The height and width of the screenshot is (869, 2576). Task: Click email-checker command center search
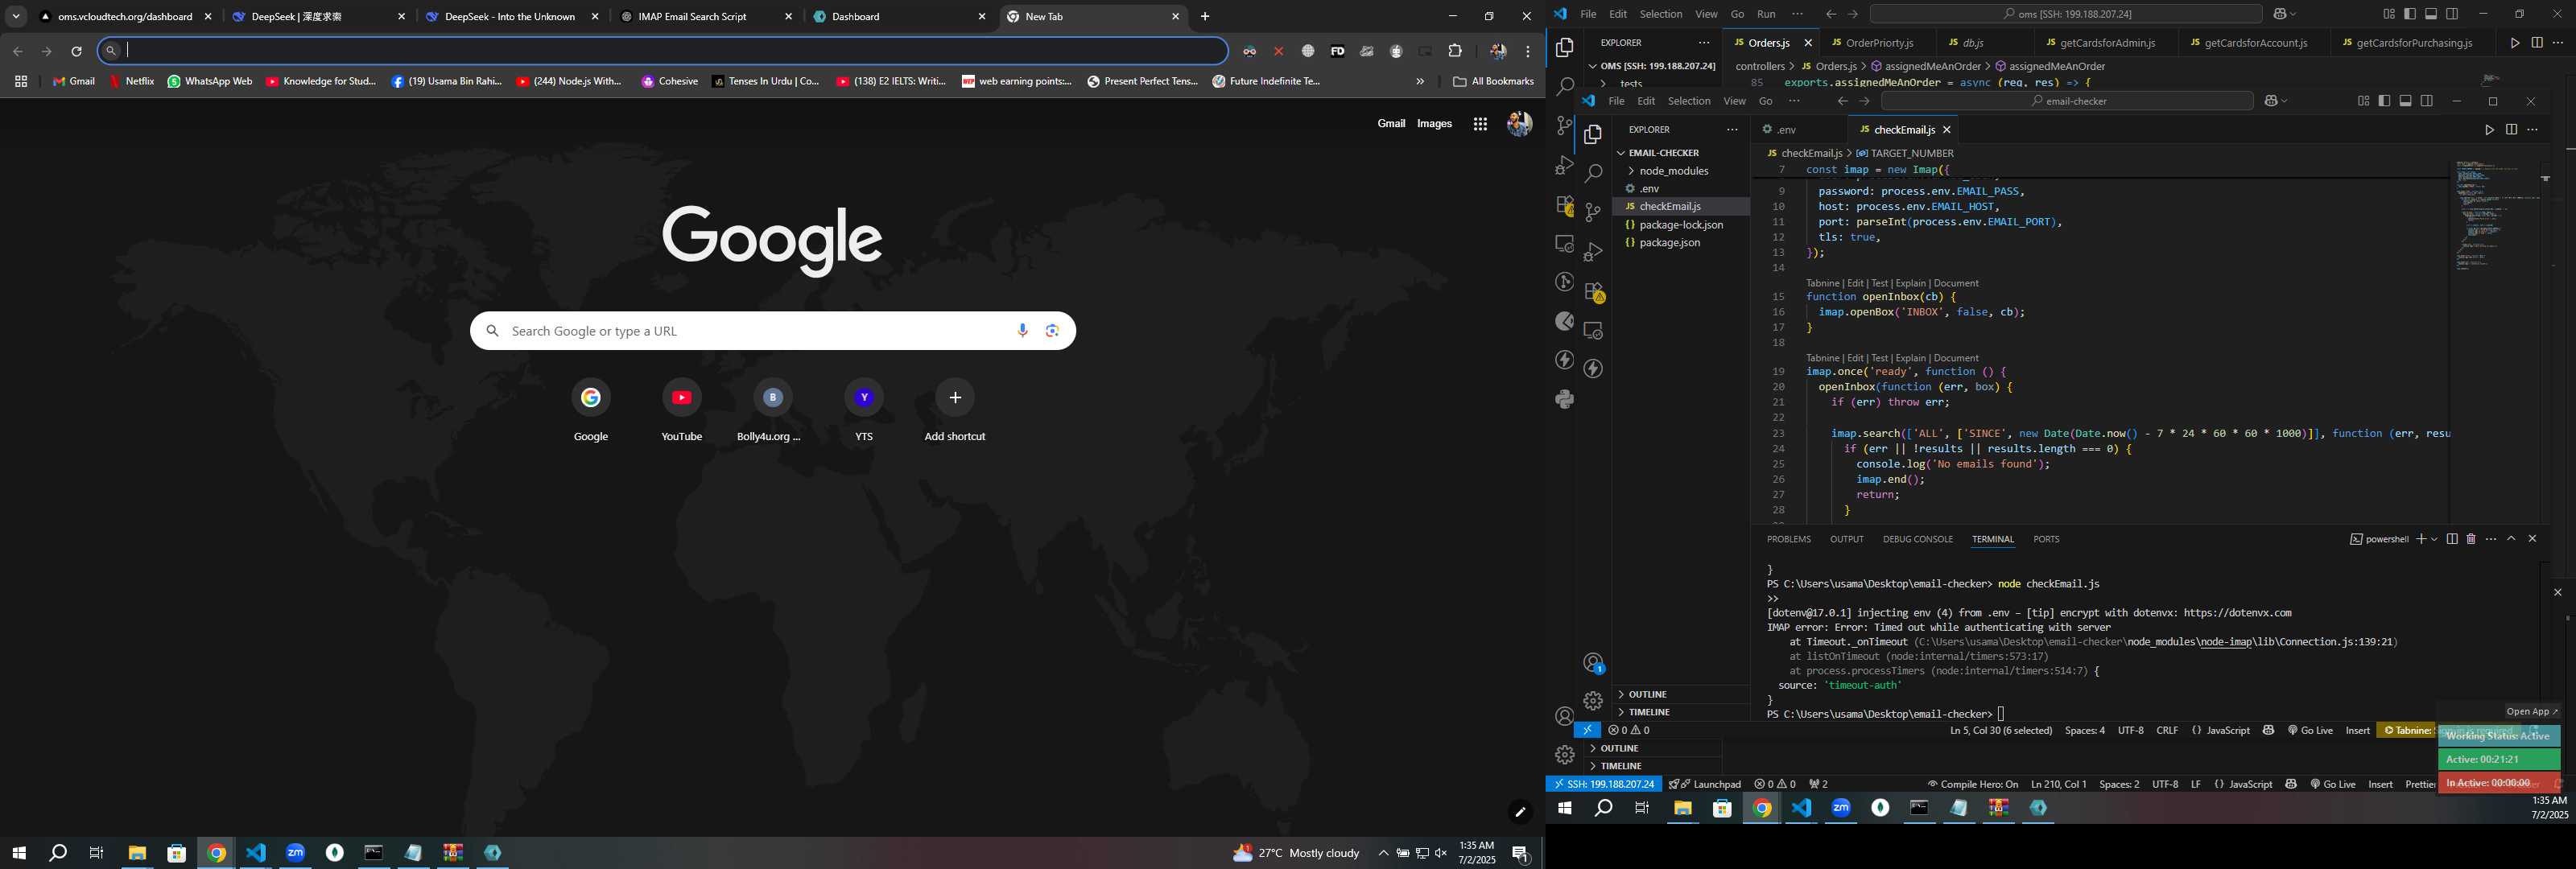[x=2067, y=101]
